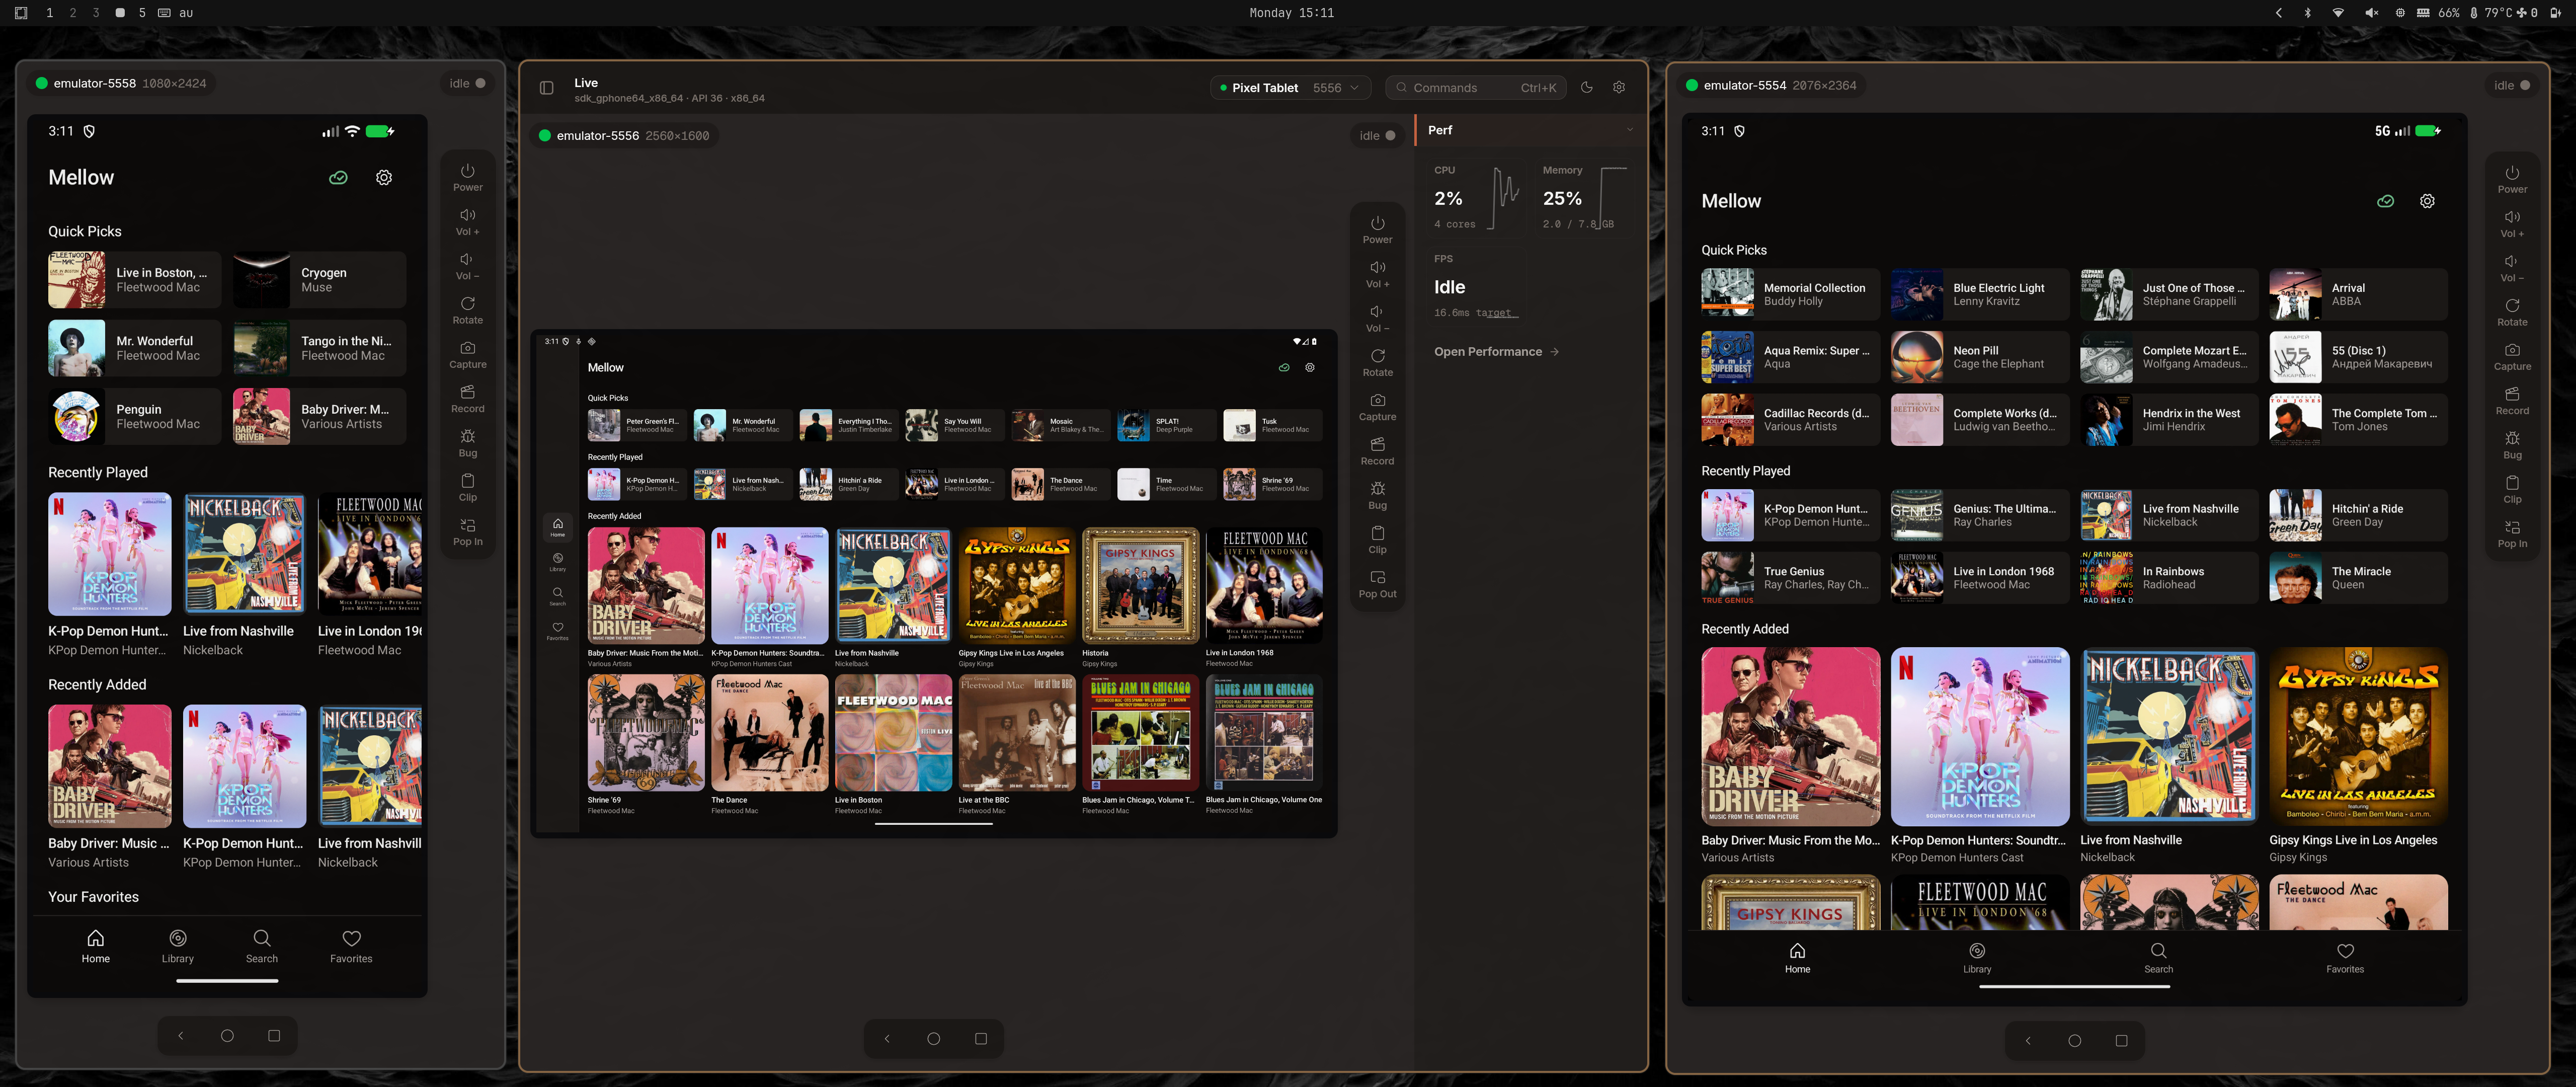The height and width of the screenshot is (1087, 2576).
Task: Toggle idle status pill on emulator-5558
Action: click(467, 83)
